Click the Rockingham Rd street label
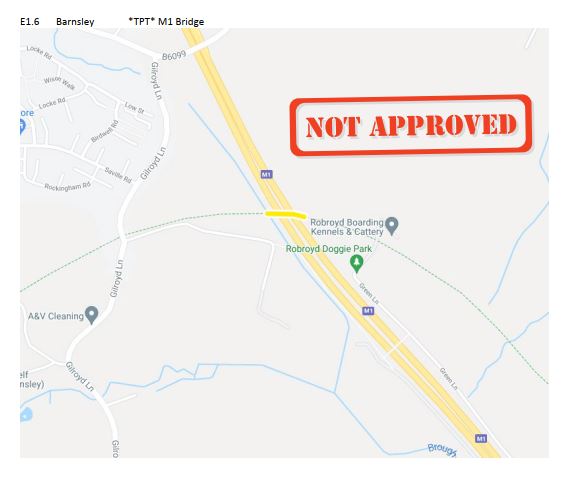Screen dimensions: 574x478 pyautogui.click(x=67, y=186)
